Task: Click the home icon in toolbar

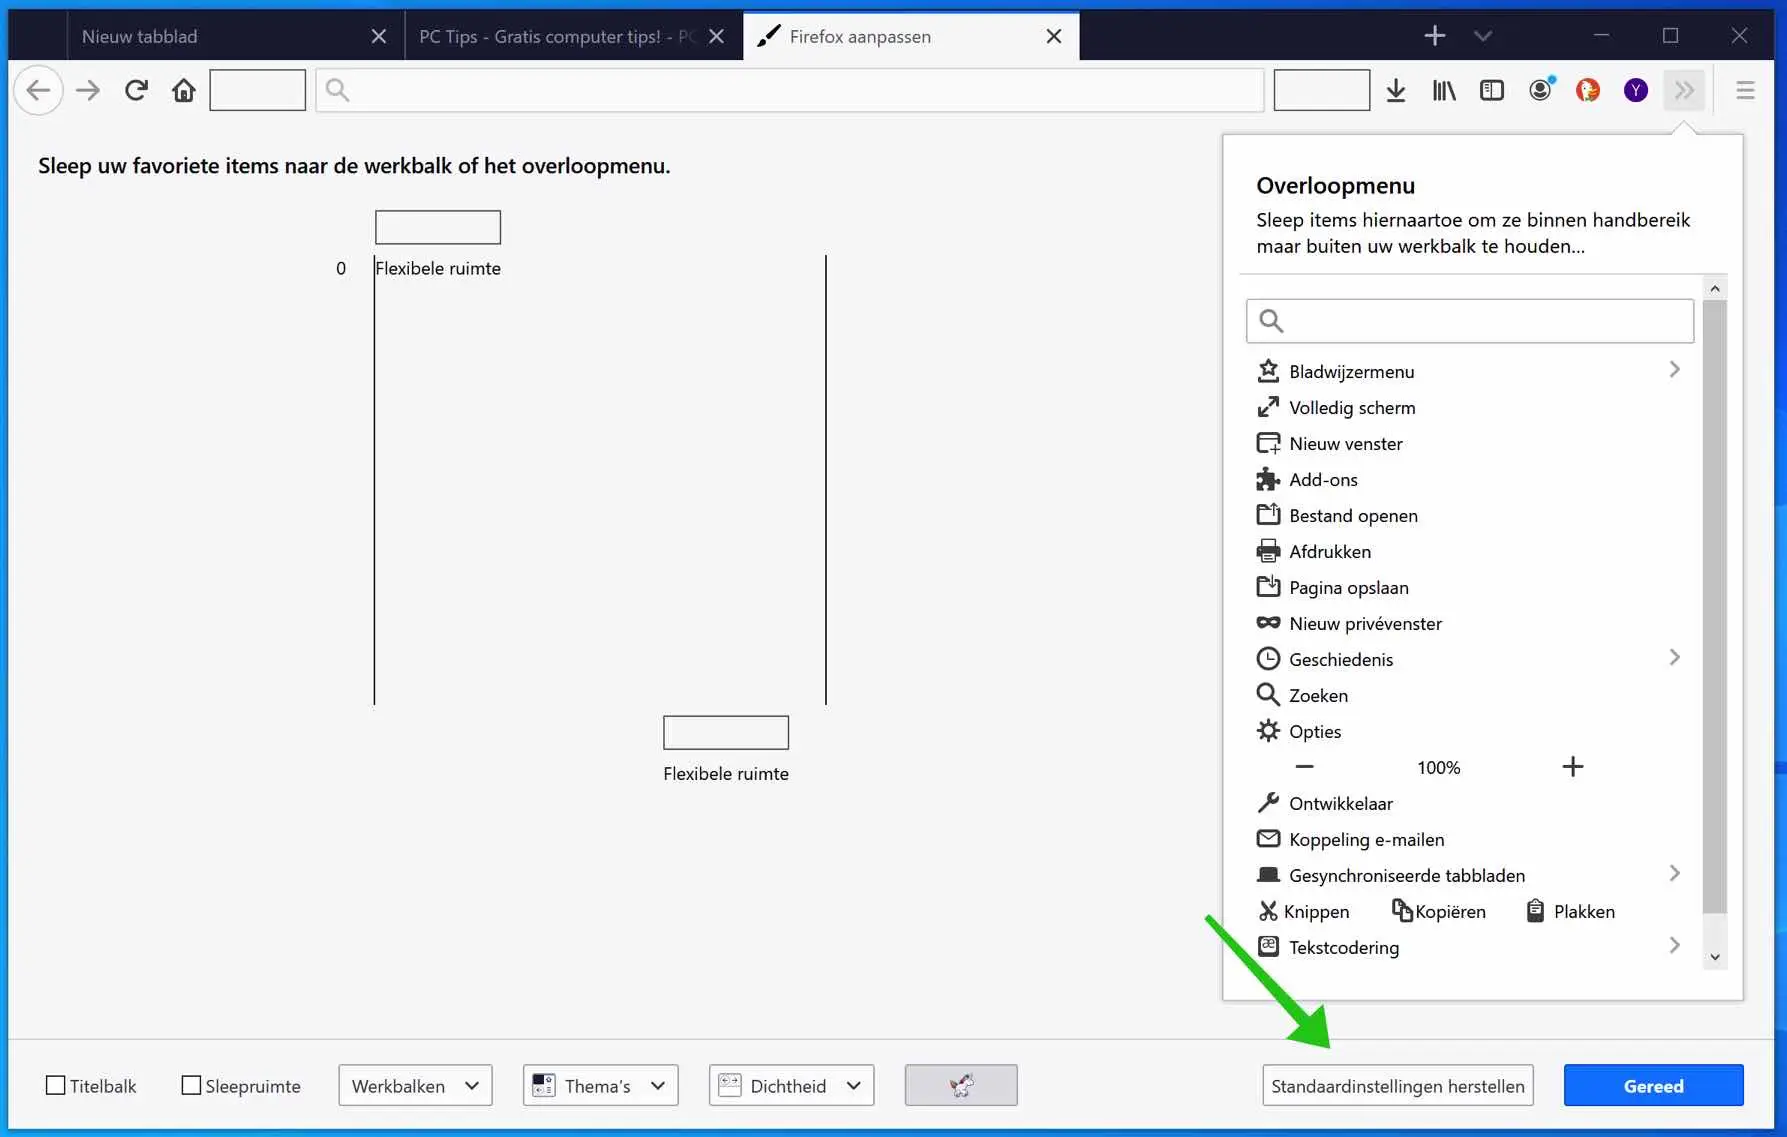Action: tap(184, 91)
